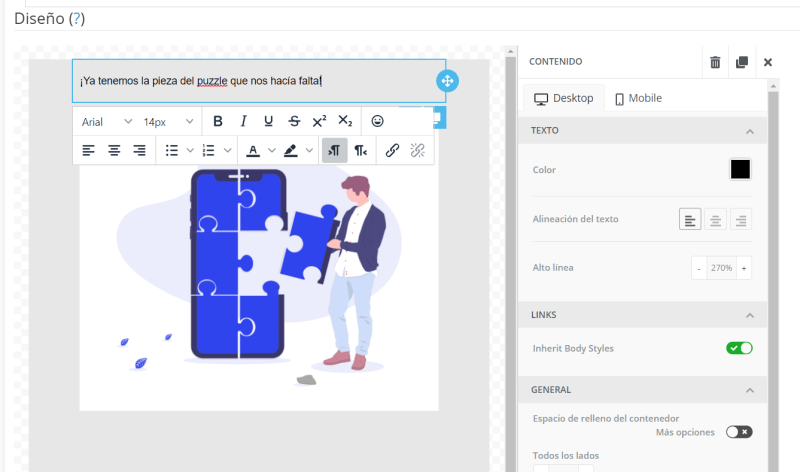800x472 pixels.
Task: Open numbered list style options arrow
Action: (228, 151)
